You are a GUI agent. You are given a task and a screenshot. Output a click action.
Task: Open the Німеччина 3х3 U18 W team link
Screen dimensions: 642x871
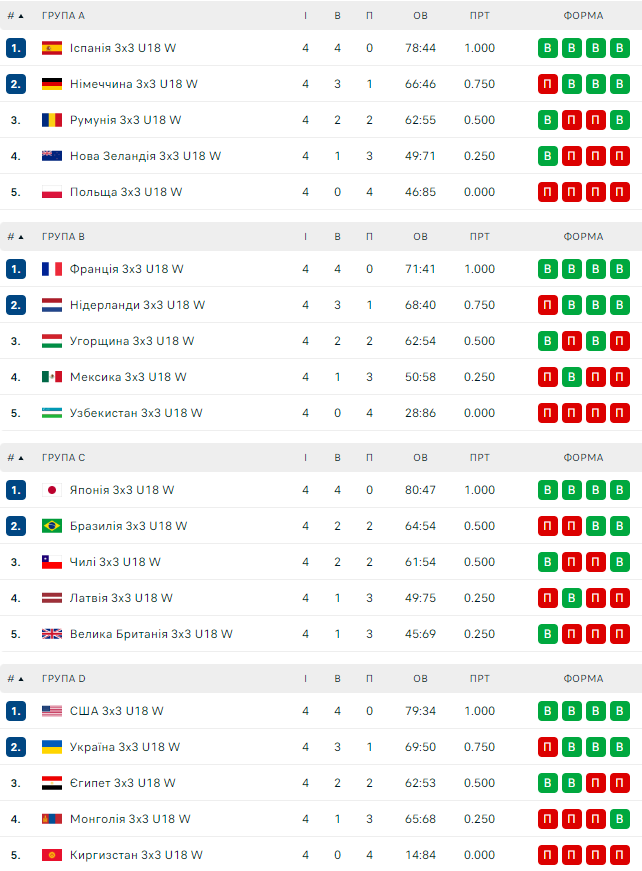(134, 84)
